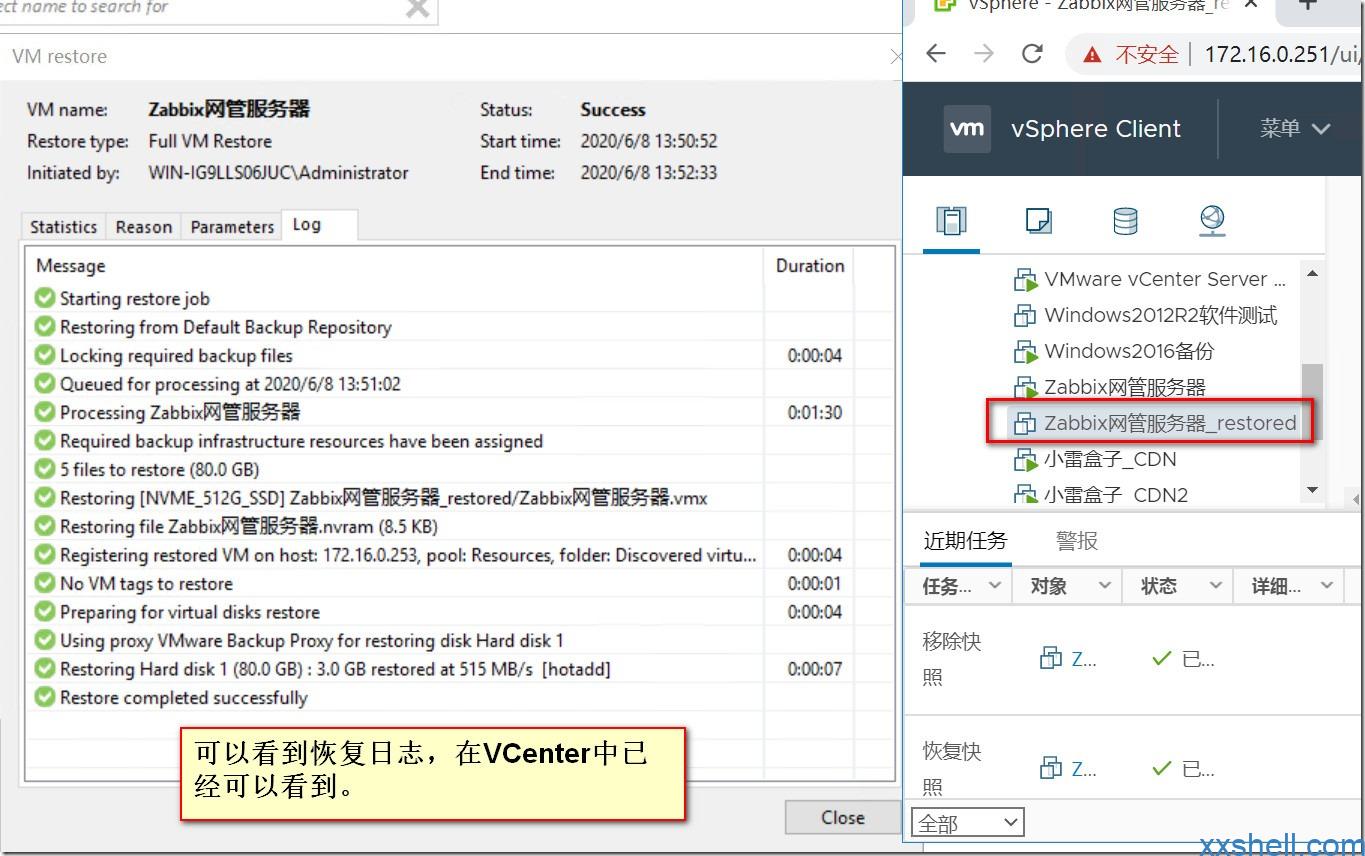Screen dimensions: 1365x856
Task: Select Zabbix网管服务器_restored in inventory tree
Action: tap(1169, 423)
